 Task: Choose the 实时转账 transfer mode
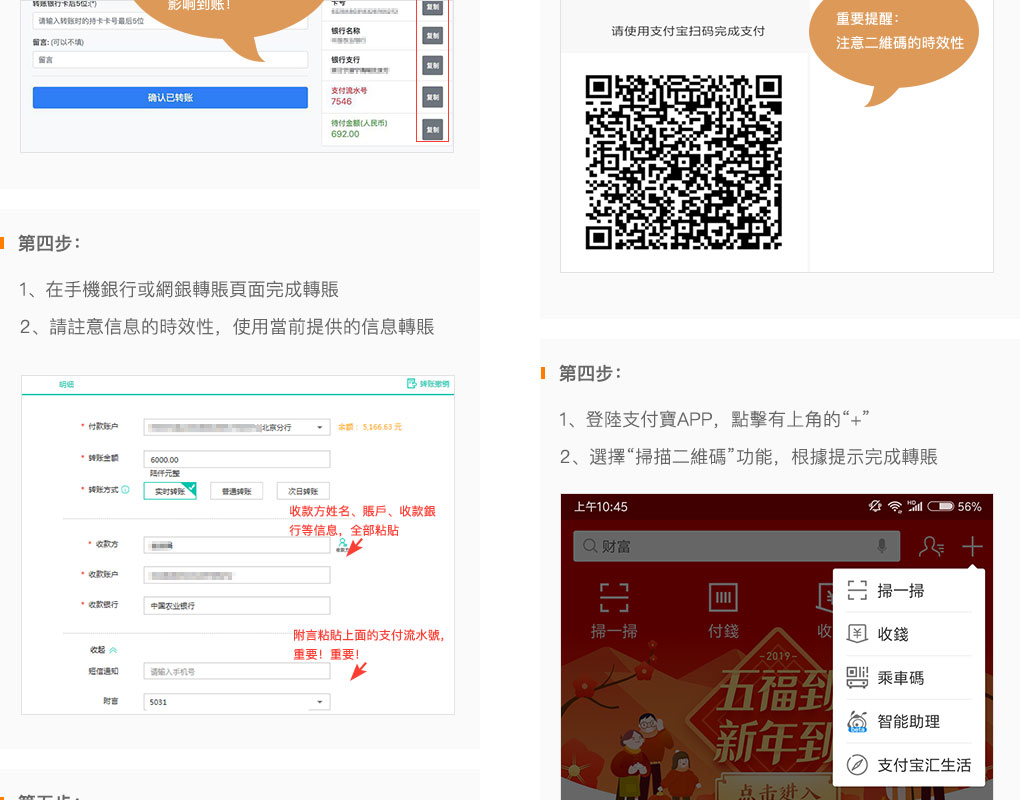point(170,490)
